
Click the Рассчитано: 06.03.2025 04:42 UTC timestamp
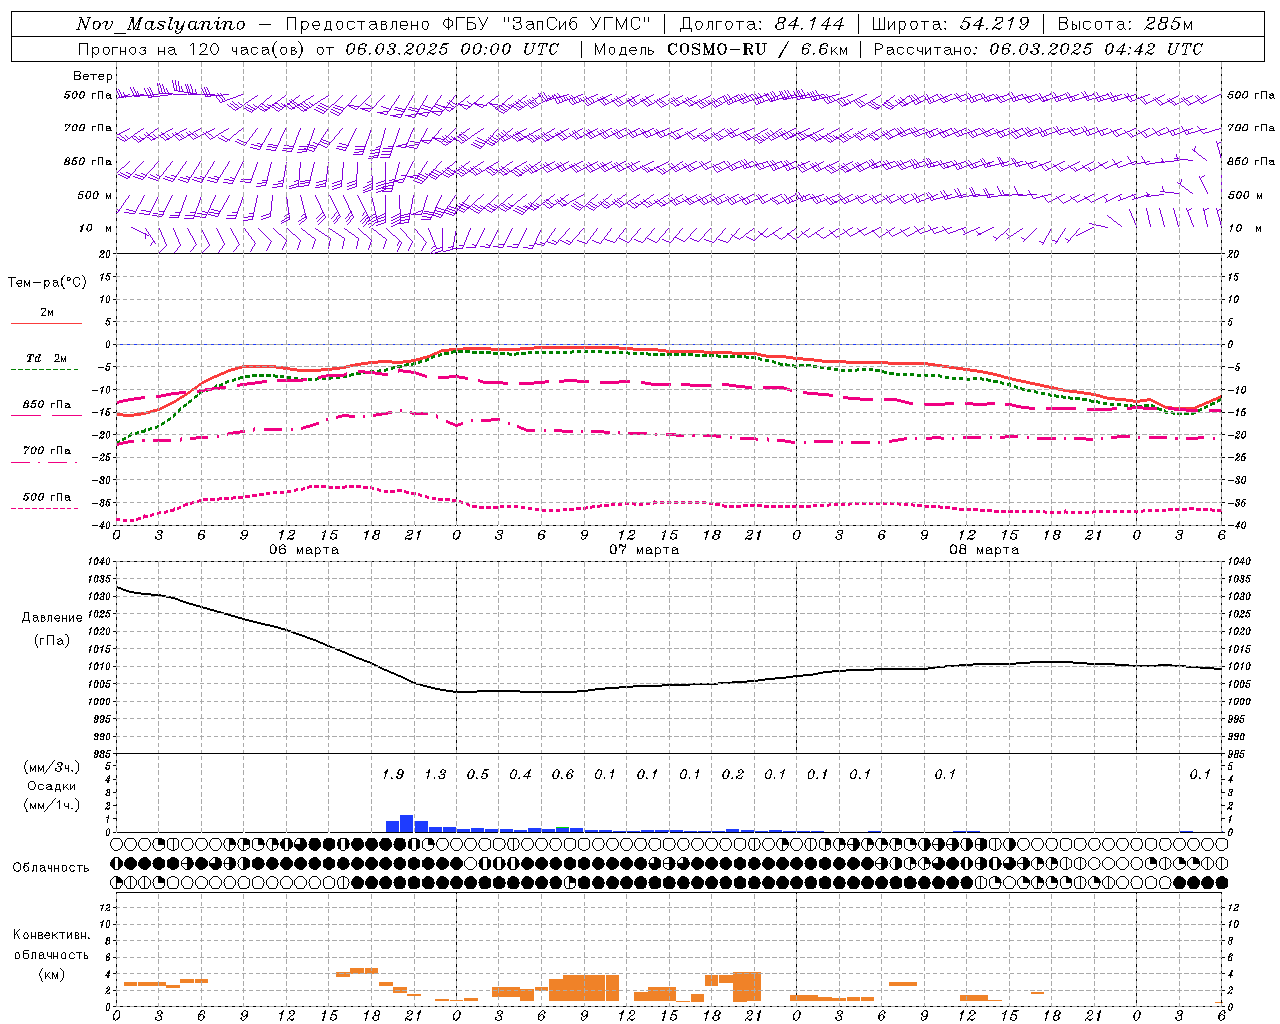(1038, 49)
